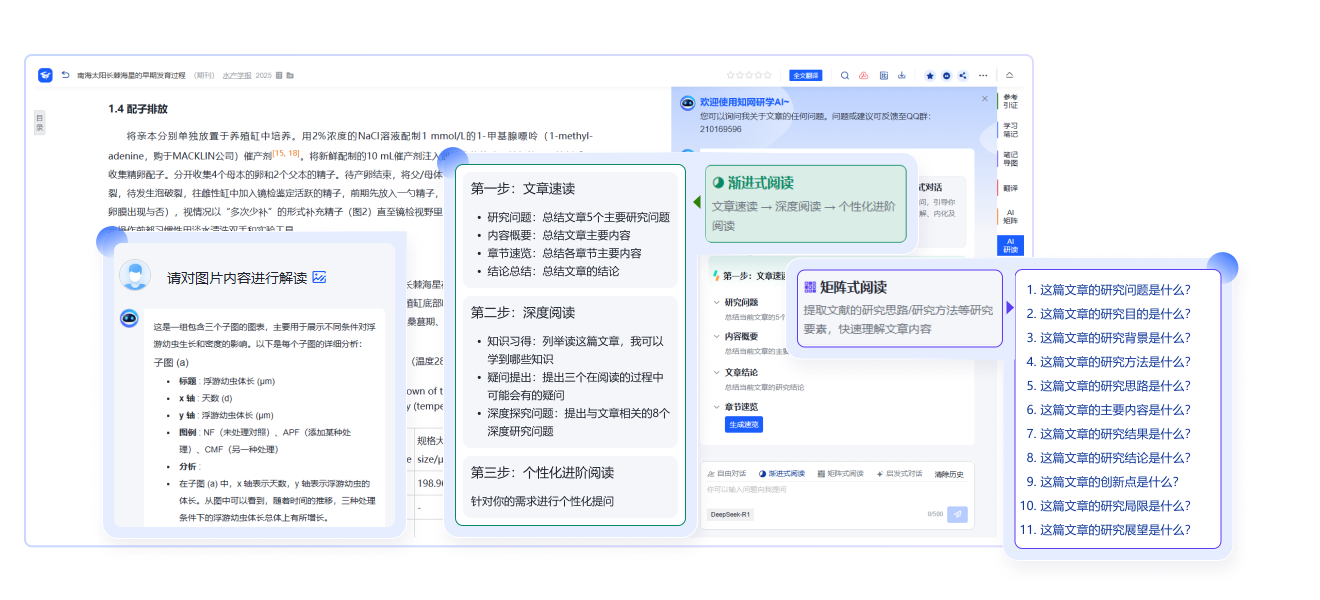Image resolution: width=1320 pixels, height=600 pixels.
Task: Click the download icon in top toolbar
Action: (902, 75)
